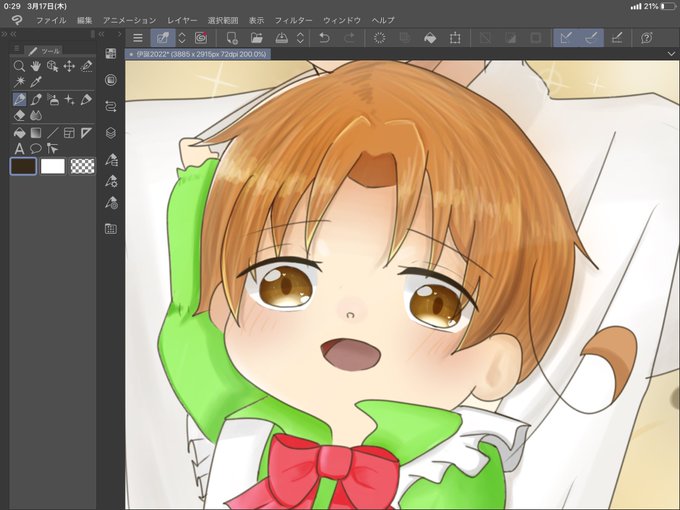Select the Balloon tool
The height and width of the screenshot is (510, 680).
point(36,149)
